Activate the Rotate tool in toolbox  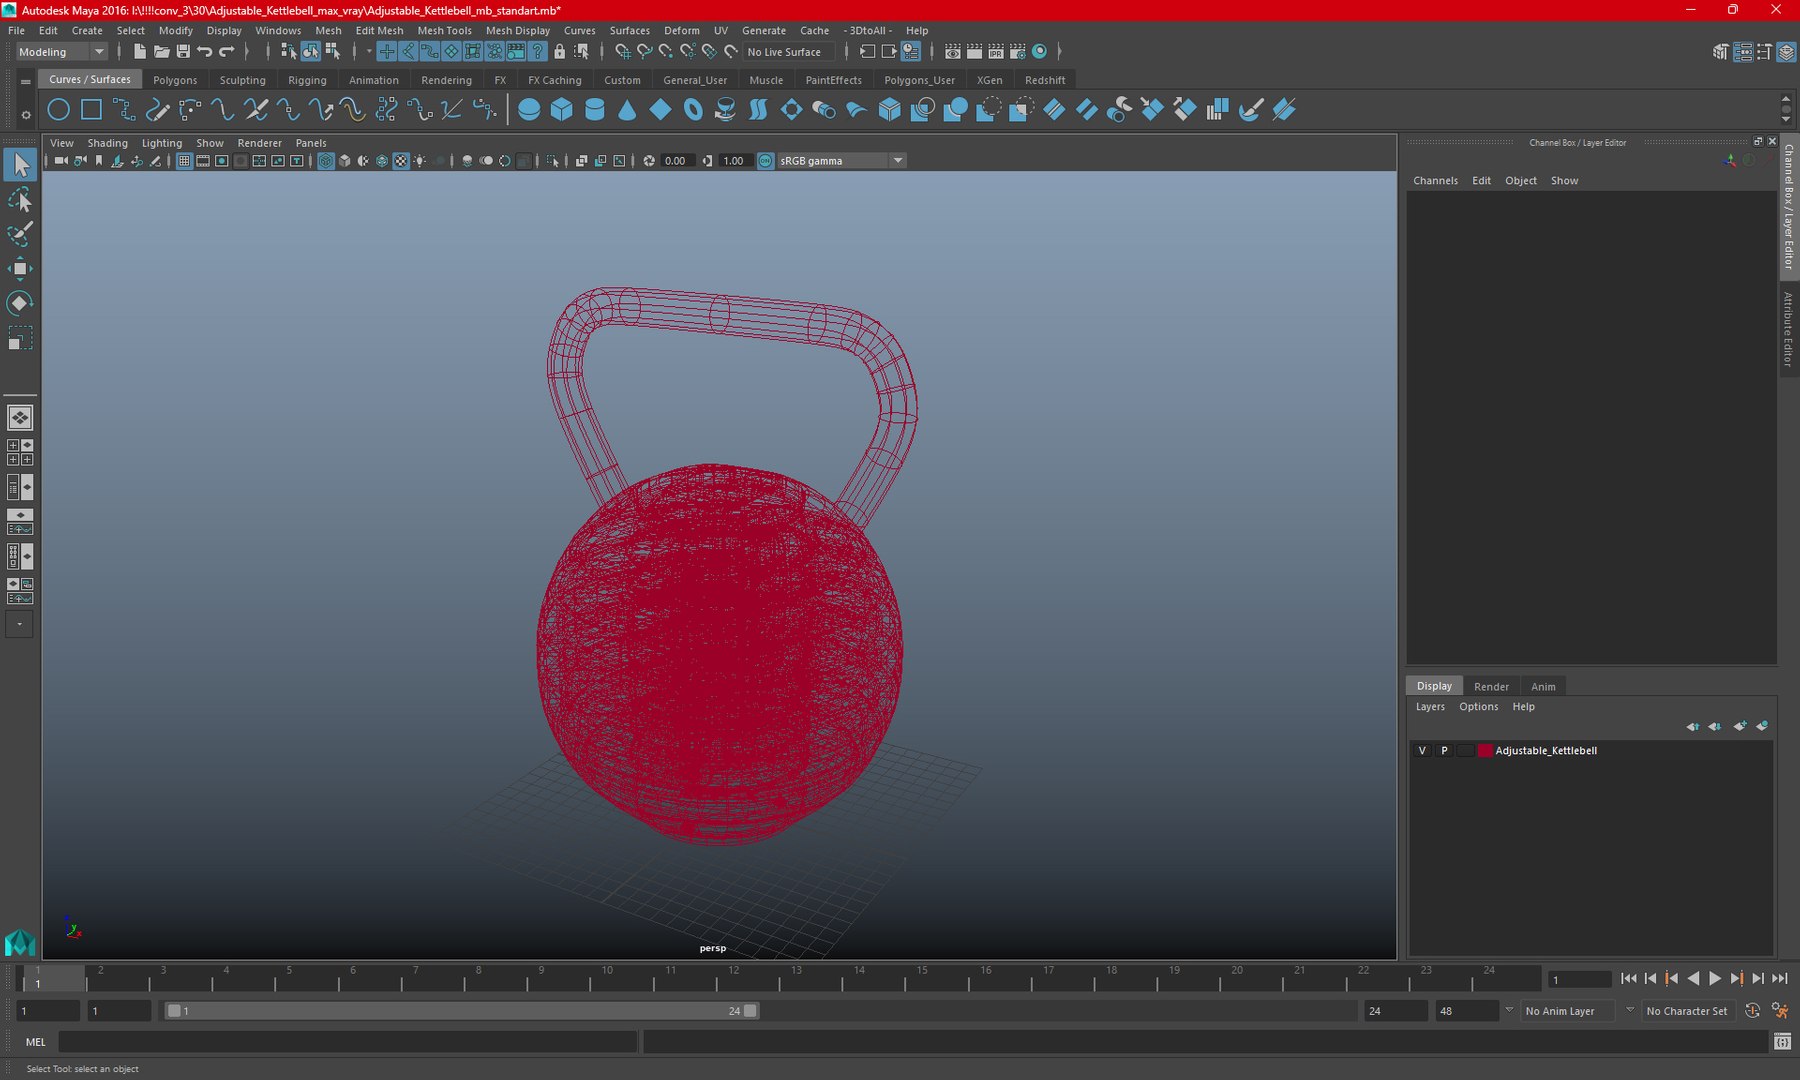(20, 303)
